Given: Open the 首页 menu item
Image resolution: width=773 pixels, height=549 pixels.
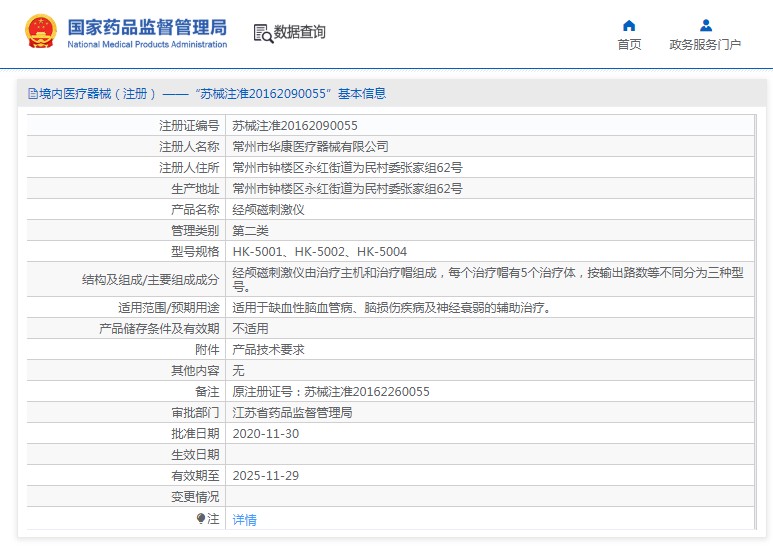Looking at the screenshot, I should pos(629,45).
